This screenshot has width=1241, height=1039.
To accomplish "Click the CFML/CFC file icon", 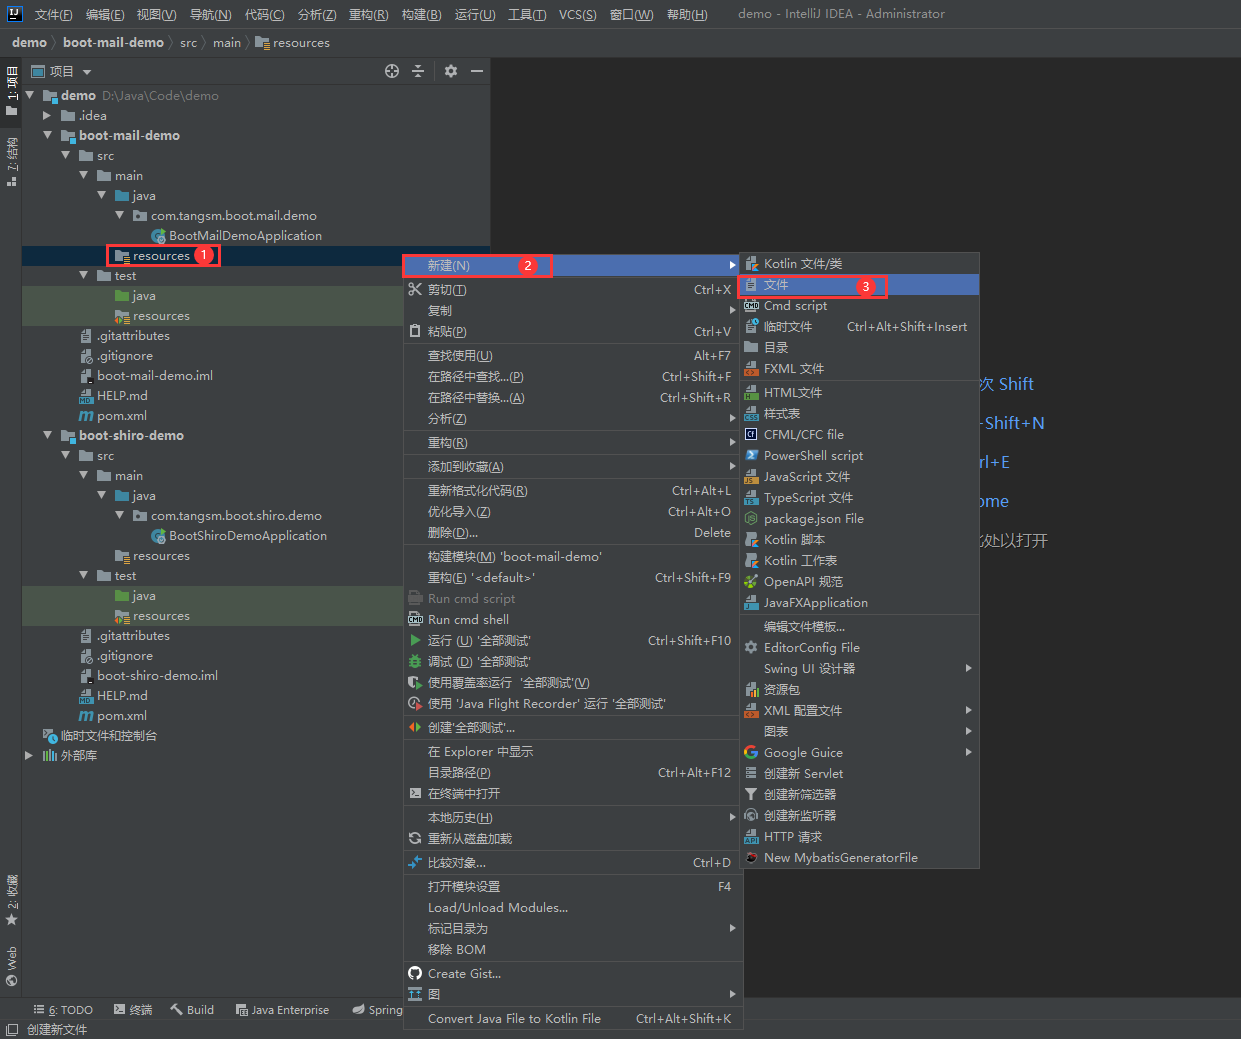I will (751, 434).
